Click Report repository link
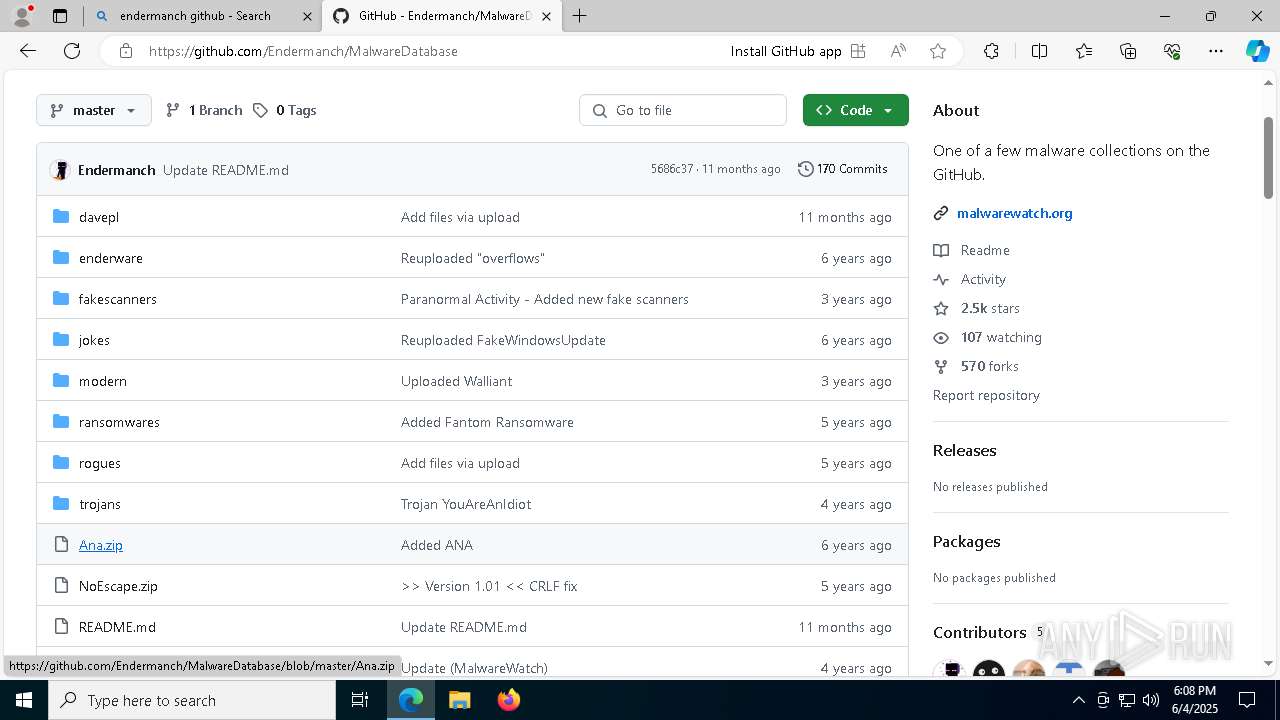 pyautogui.click(x=986, y=395)
